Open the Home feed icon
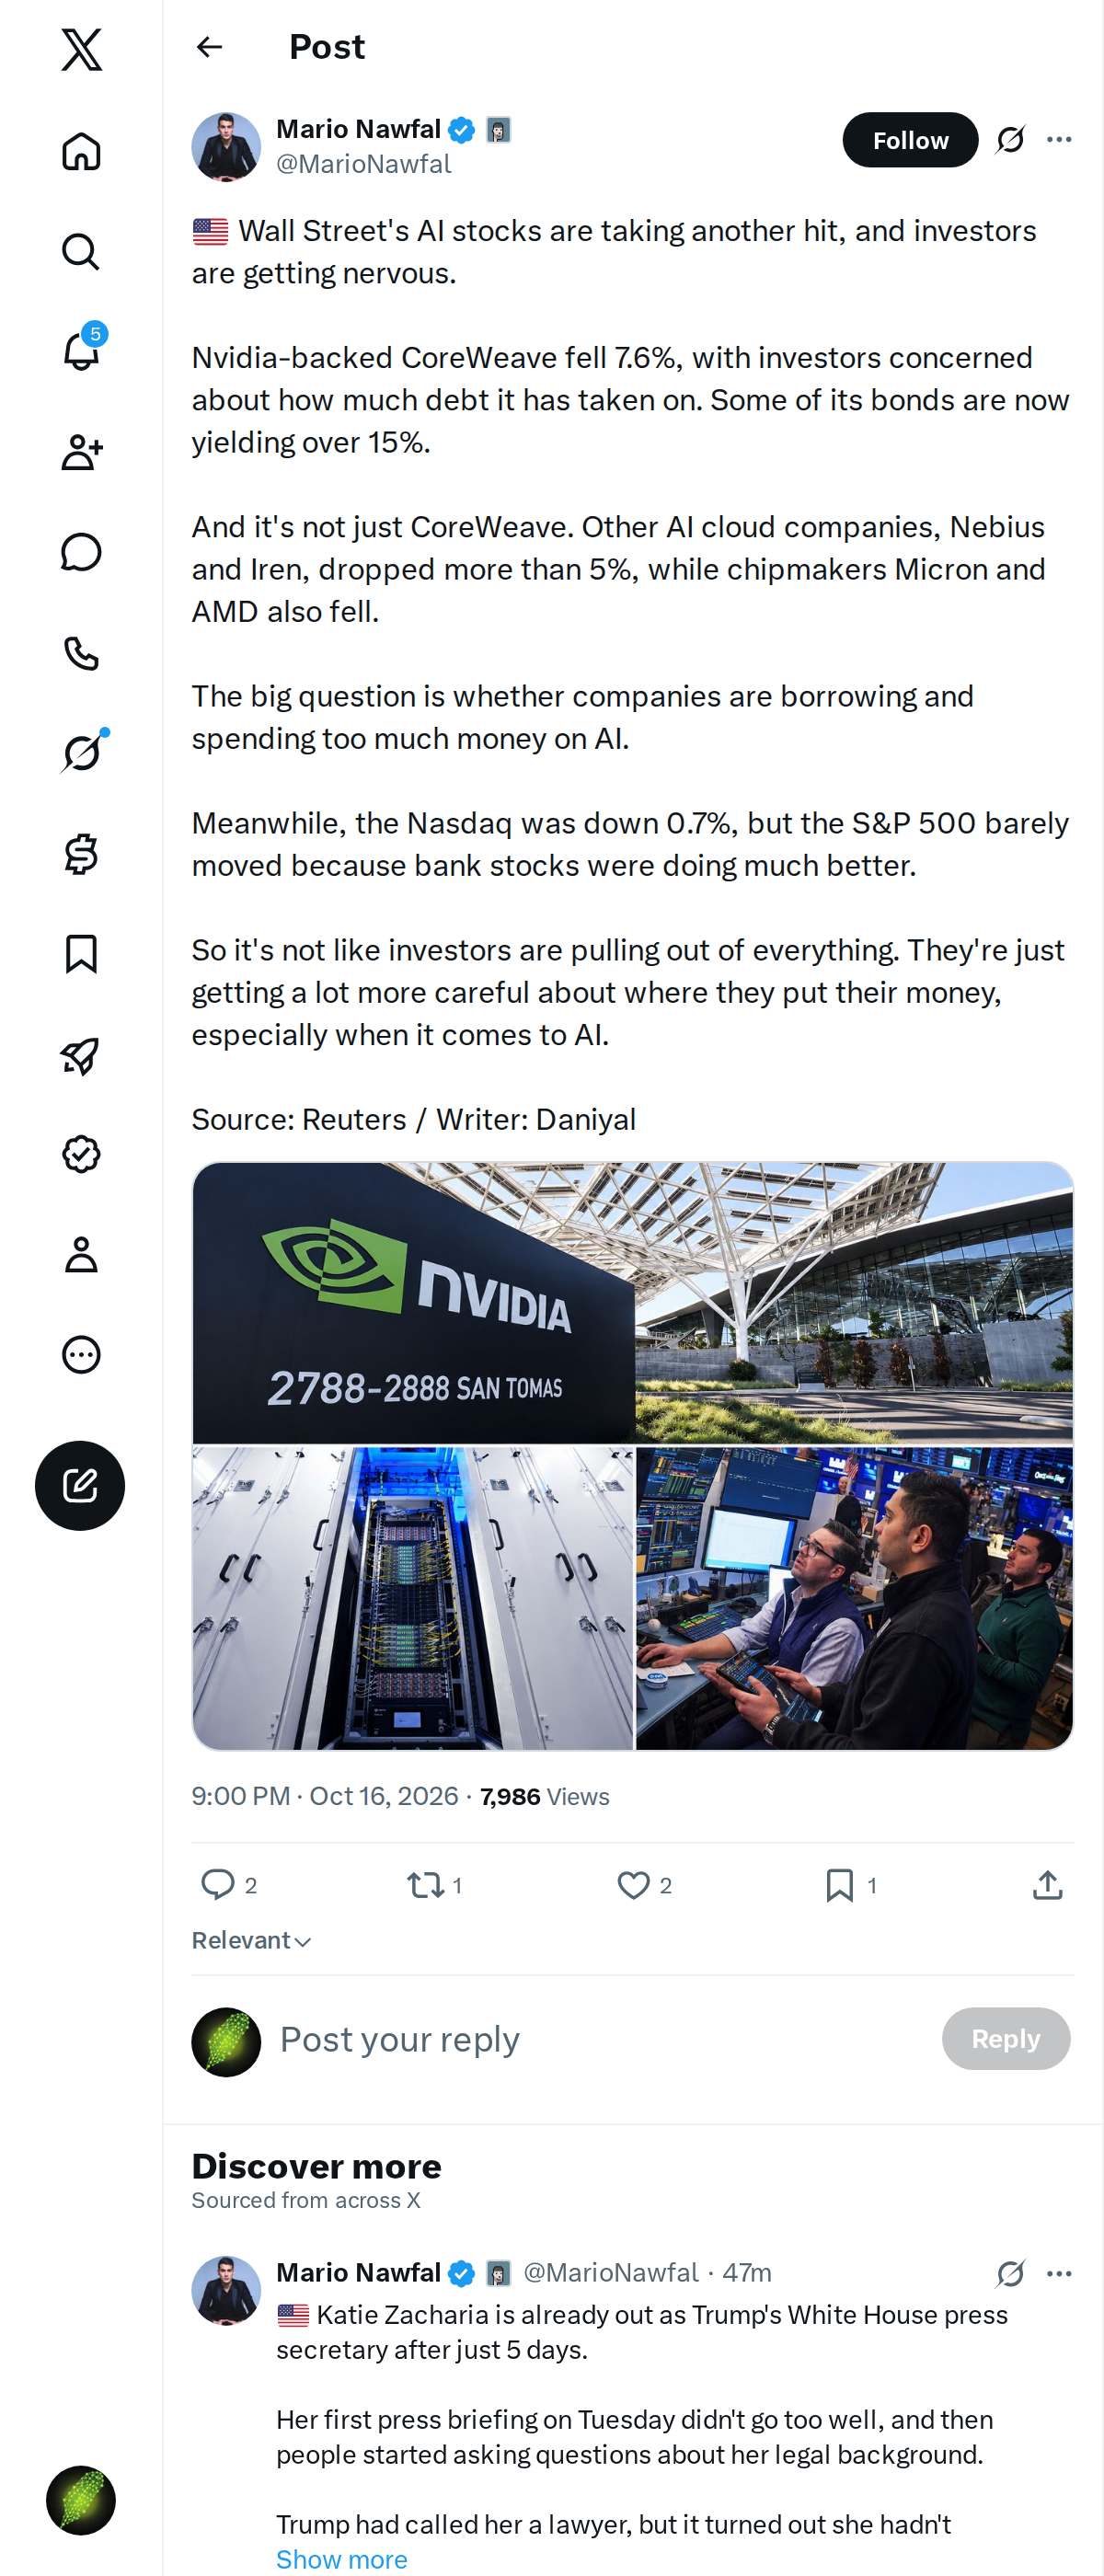The image size is (1104, 2576). click(81, 151)
